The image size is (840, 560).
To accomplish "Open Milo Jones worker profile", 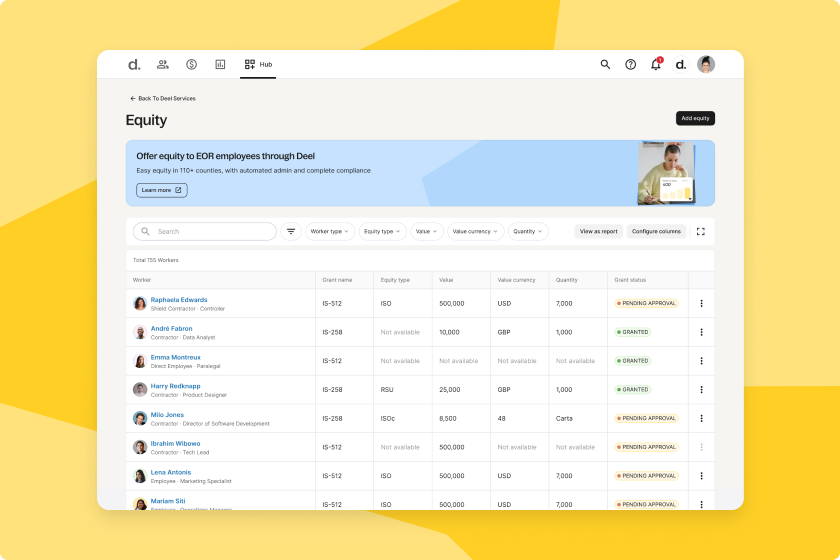I will (x=167, y=415).
